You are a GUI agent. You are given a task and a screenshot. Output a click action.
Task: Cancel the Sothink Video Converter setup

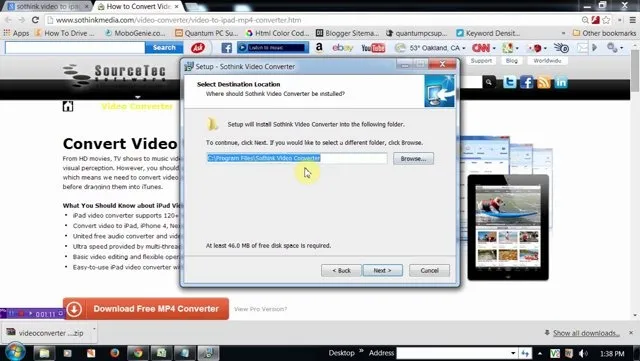[x=429, y=270]
